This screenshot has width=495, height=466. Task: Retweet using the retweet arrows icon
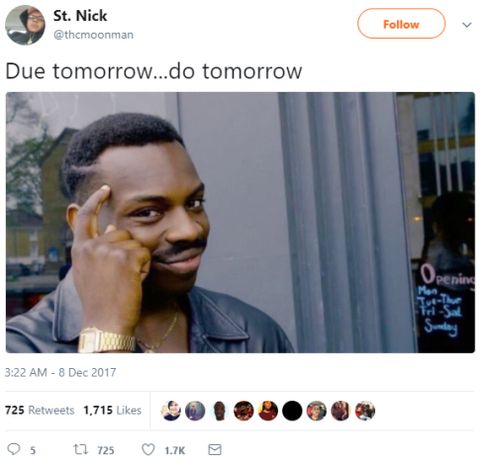[81, 449]
